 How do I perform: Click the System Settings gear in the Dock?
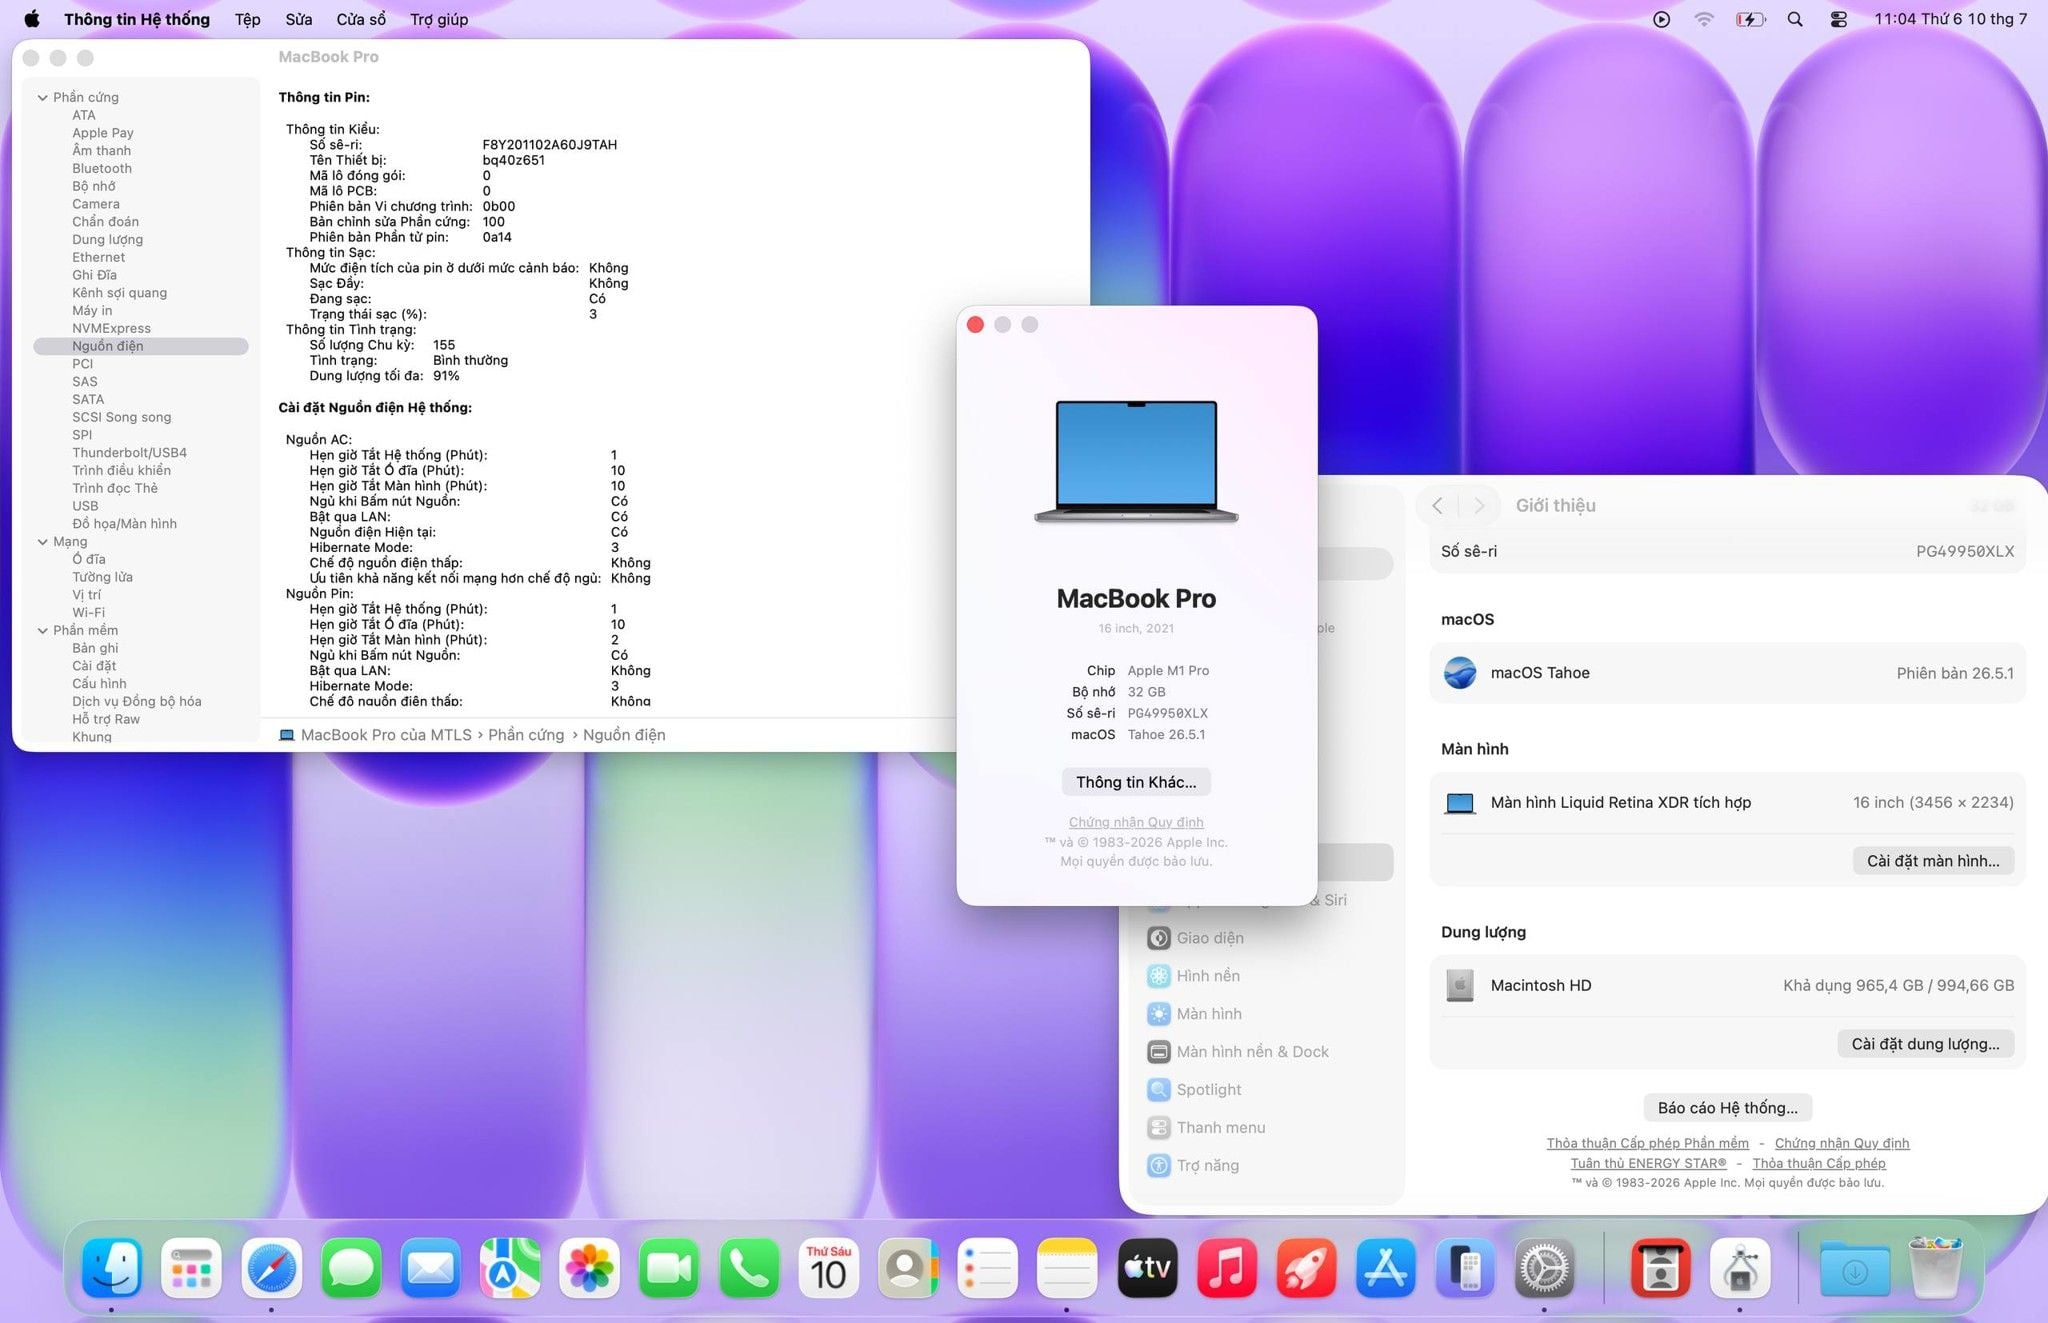click(x=1545, y=1268)
